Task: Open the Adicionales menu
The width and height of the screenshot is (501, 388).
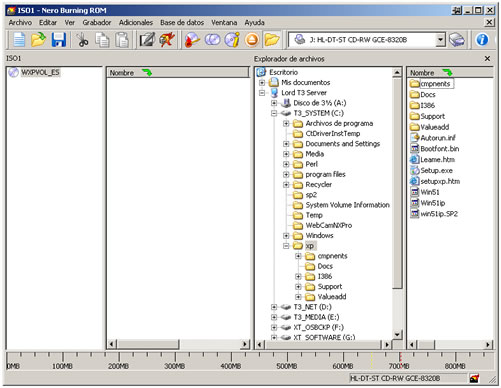Action: coord(136,23)
